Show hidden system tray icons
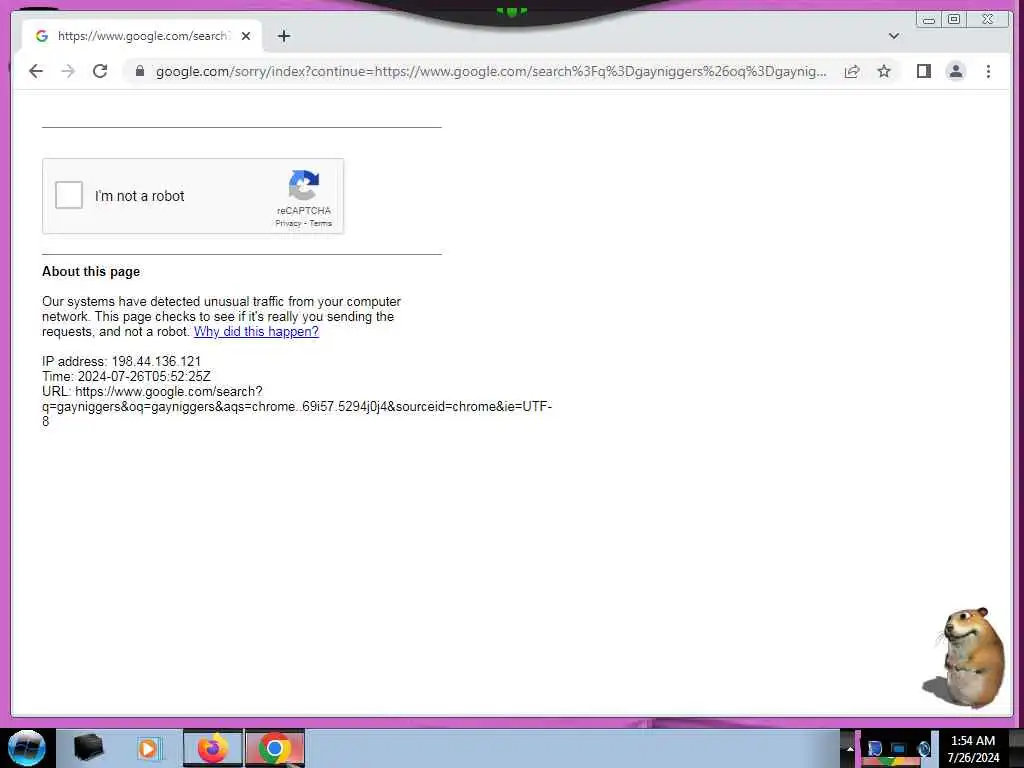The height and width of the screenshot is (768, 1024). tap(850, 748)
